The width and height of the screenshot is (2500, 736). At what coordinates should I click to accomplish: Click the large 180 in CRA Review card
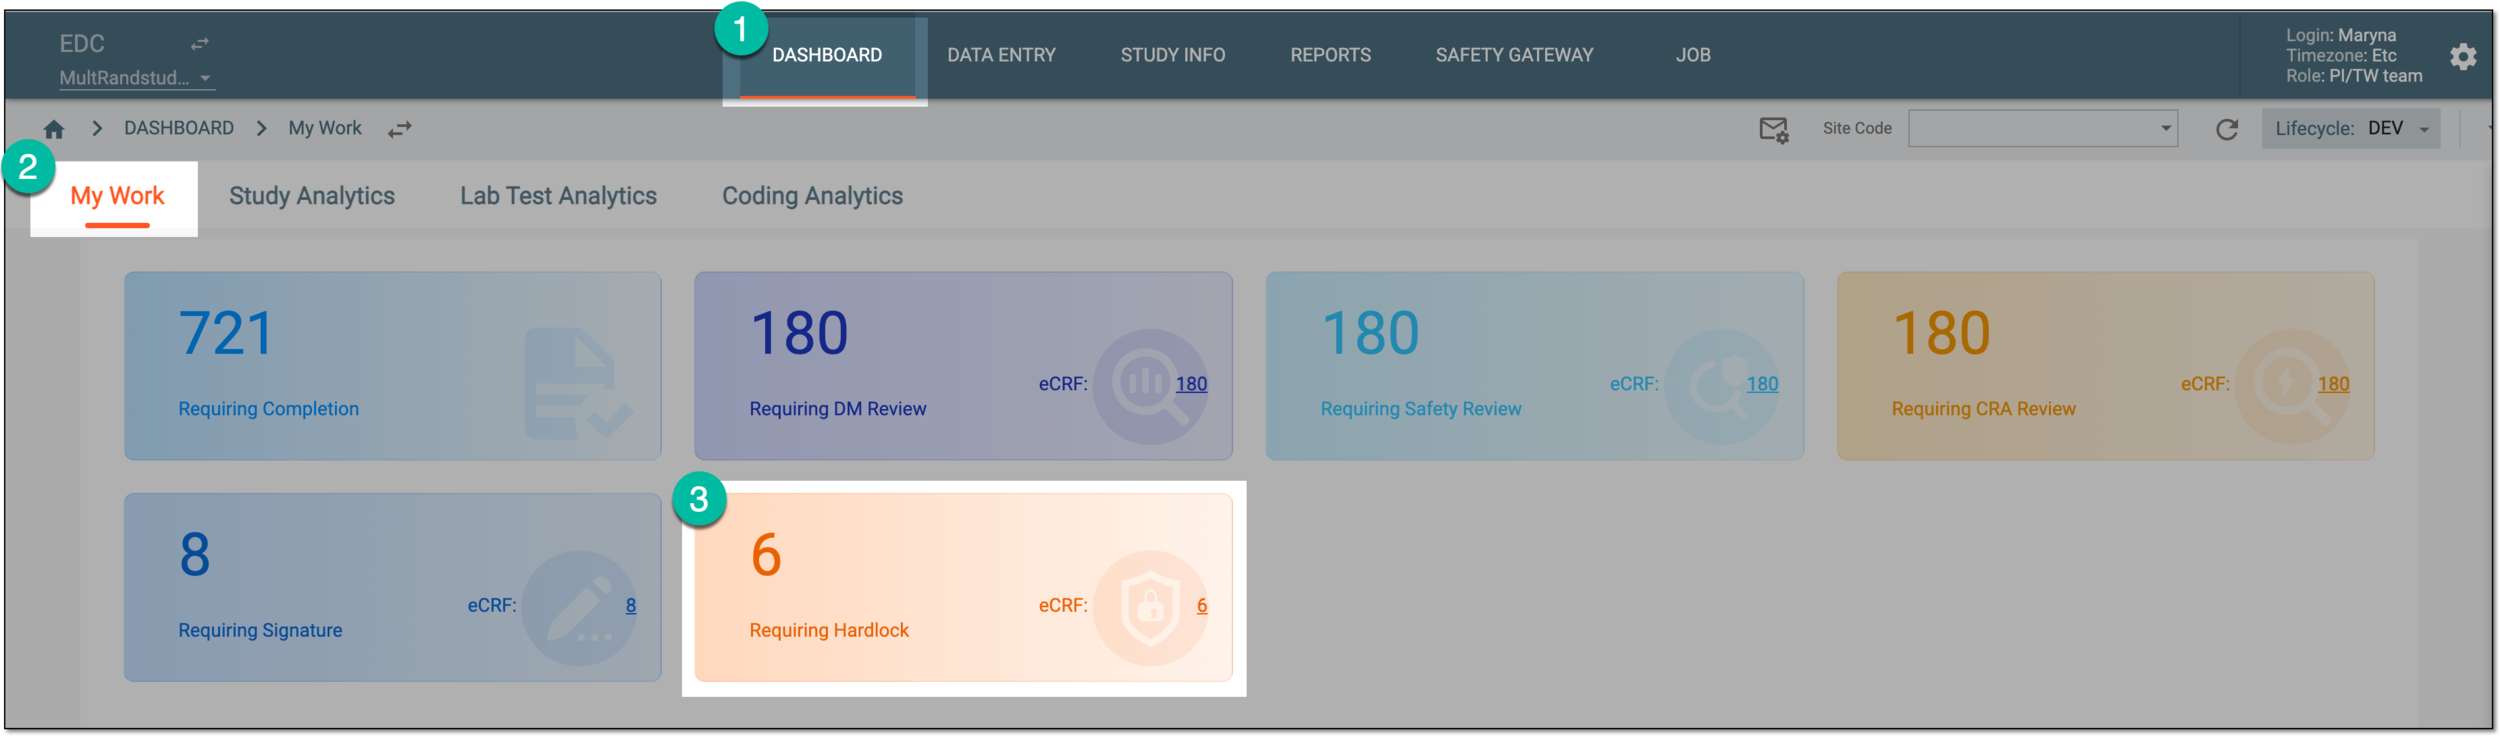point(1941,333)
